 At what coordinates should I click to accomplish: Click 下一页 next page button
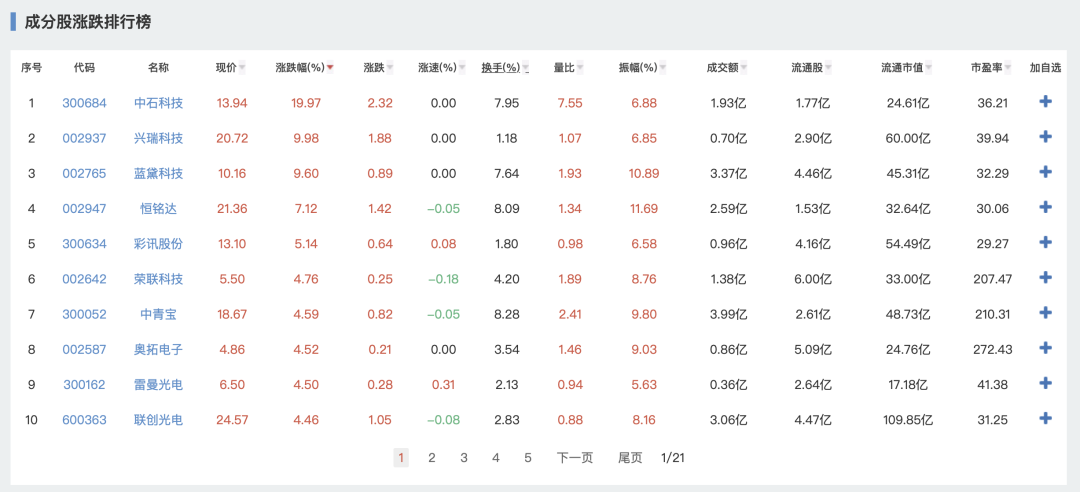575,458
